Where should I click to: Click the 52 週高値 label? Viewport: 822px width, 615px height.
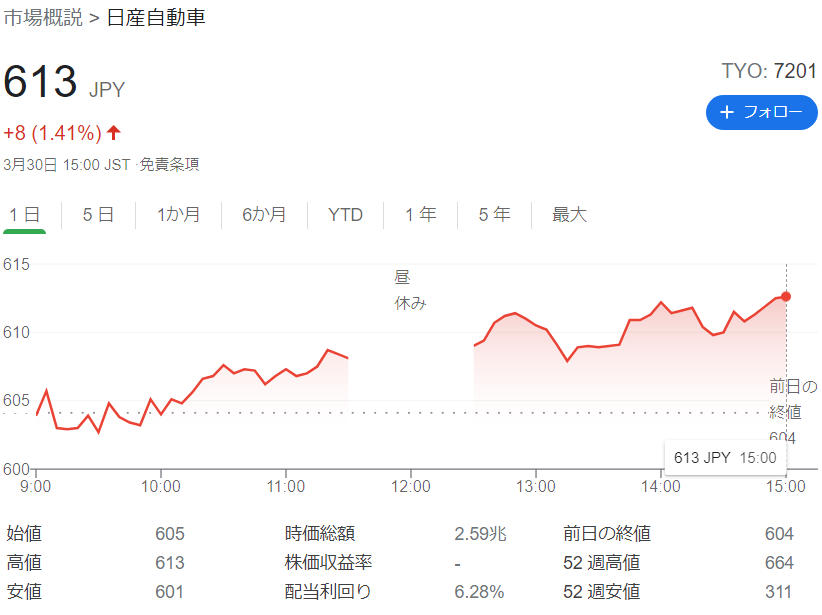[x=602, y=563]
